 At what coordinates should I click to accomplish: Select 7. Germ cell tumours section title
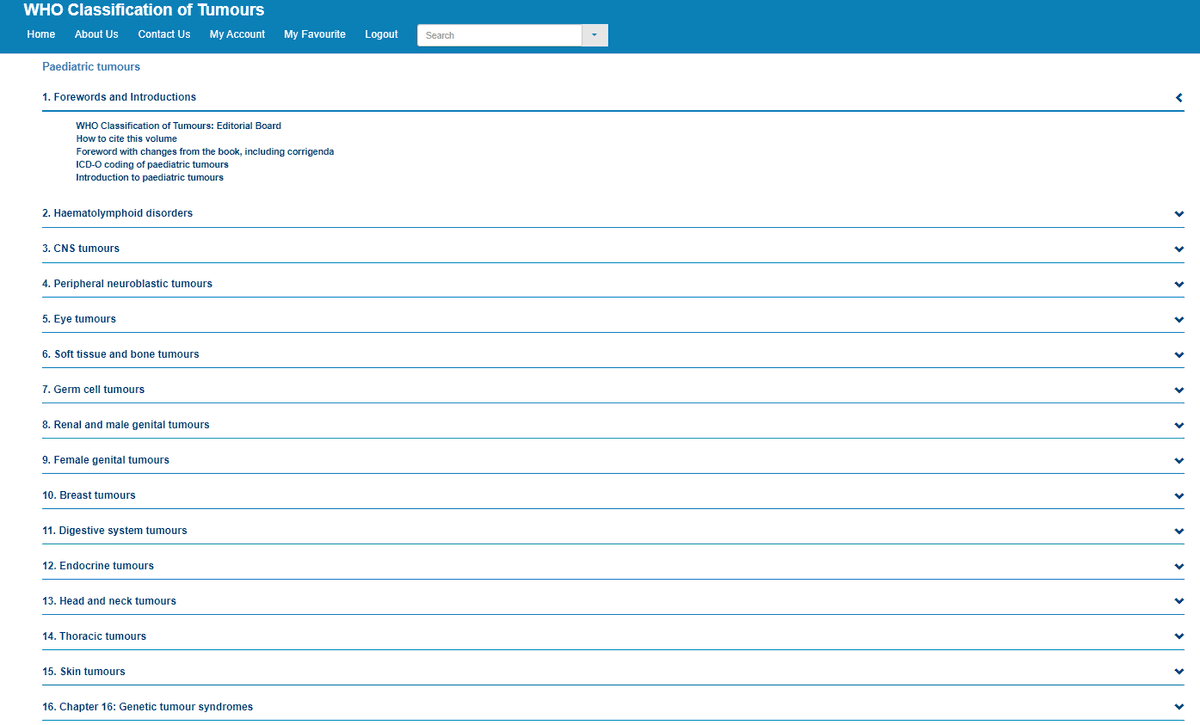(93, 389)
